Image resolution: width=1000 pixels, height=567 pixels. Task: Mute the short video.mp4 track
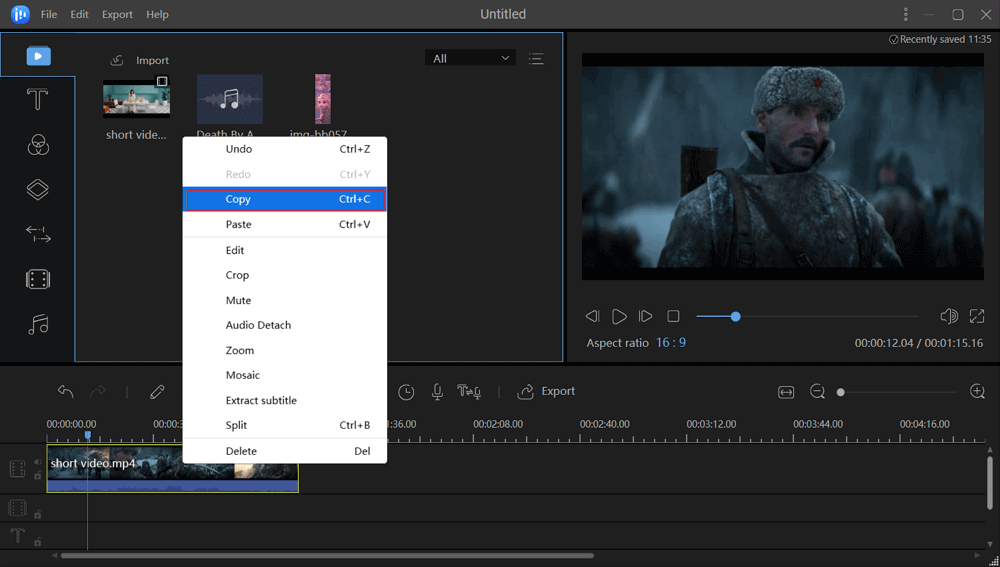(x=38, y=462)
